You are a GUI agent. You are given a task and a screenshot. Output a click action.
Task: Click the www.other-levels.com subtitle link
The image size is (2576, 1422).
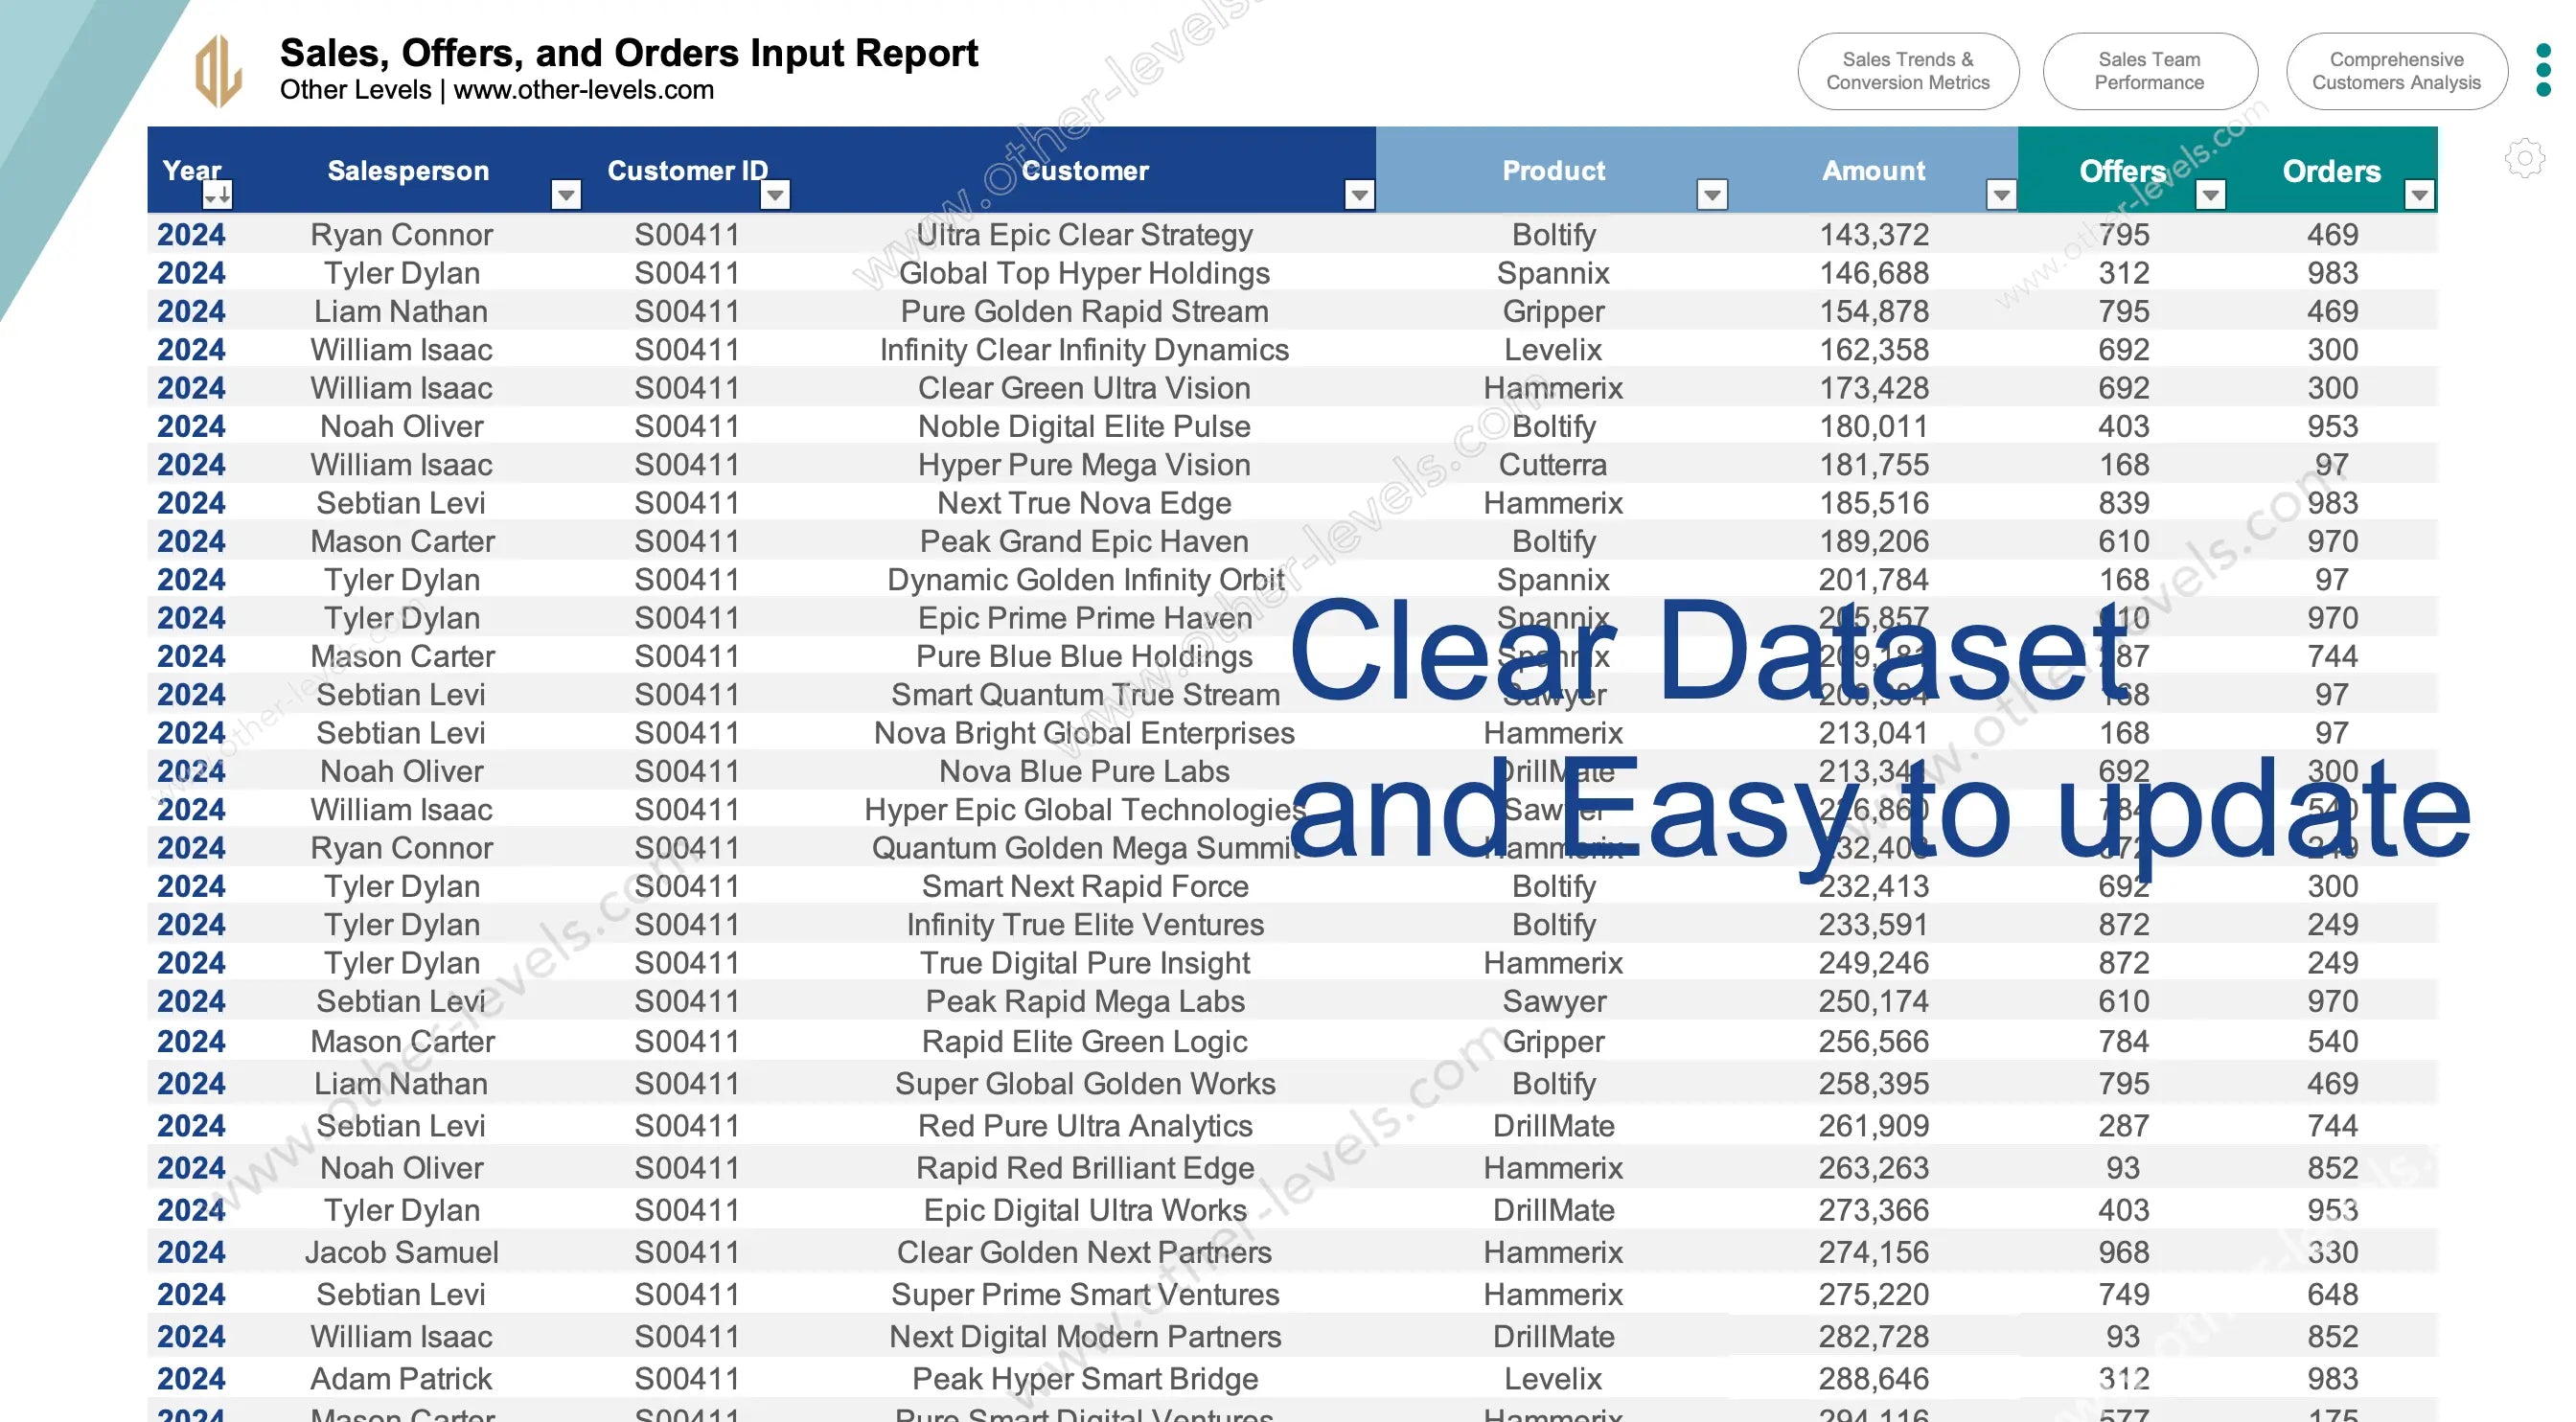(583, 90)
